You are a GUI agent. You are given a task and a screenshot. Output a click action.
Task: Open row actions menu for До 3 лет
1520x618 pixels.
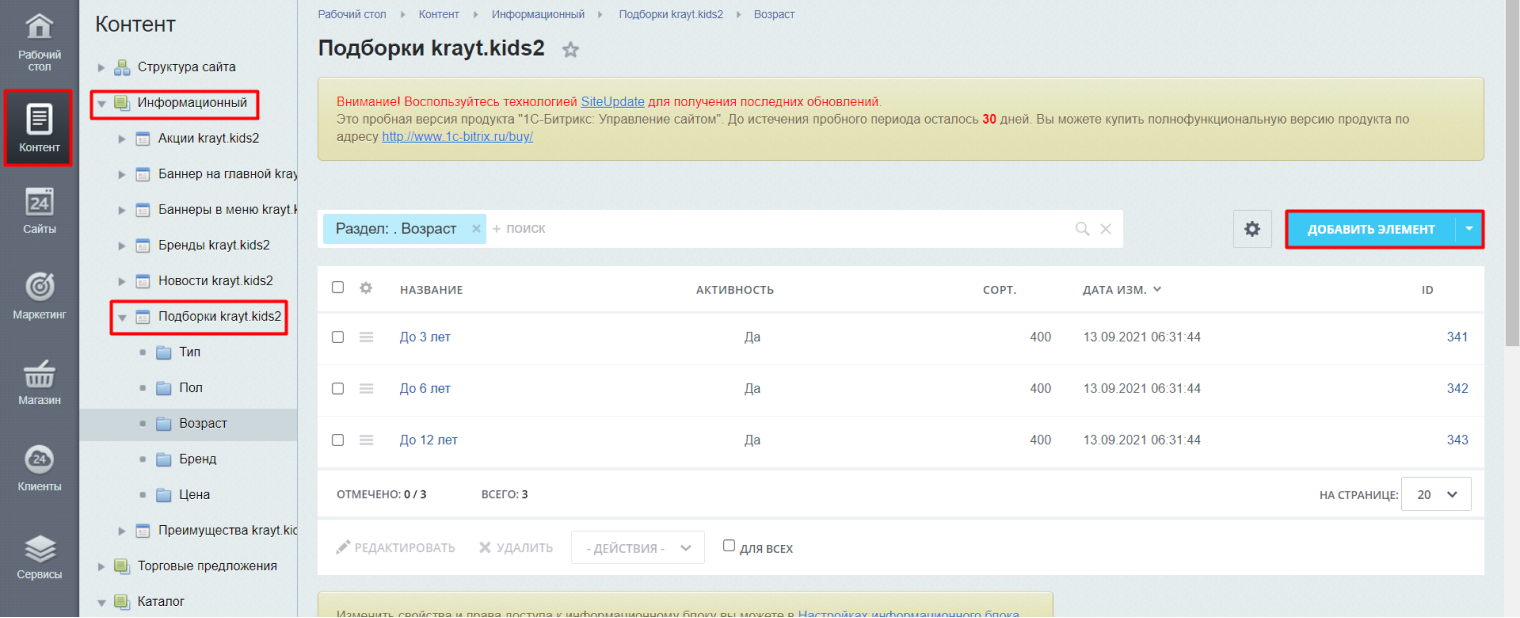(366, 337)
